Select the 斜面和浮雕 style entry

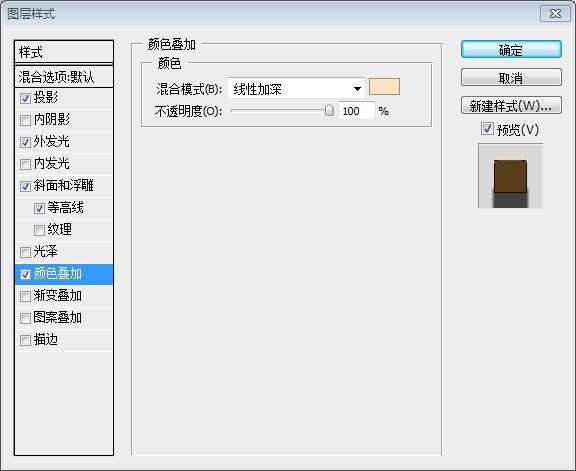(x=64, y=186)
